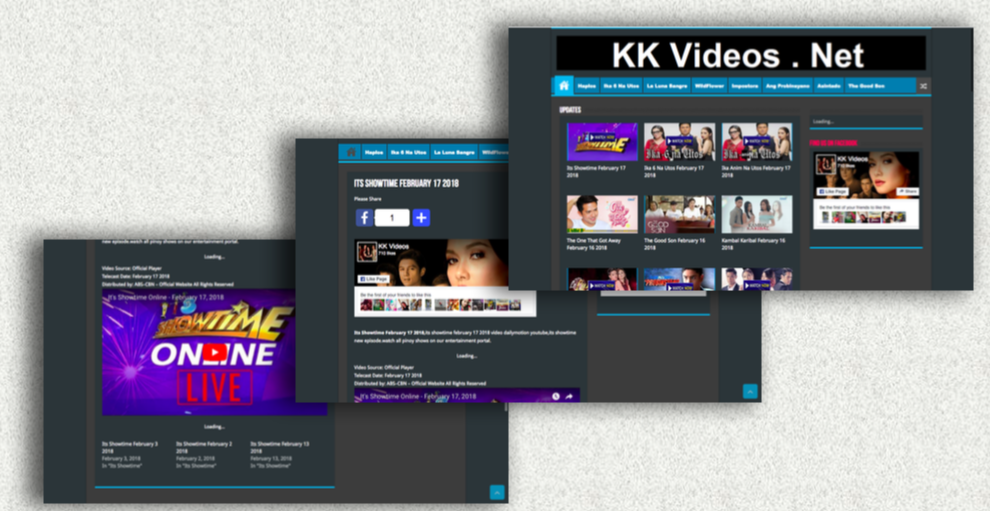Click 'Video Source: Official Player' in middle window
Screen dimensions: 990x511
(384, 367)
